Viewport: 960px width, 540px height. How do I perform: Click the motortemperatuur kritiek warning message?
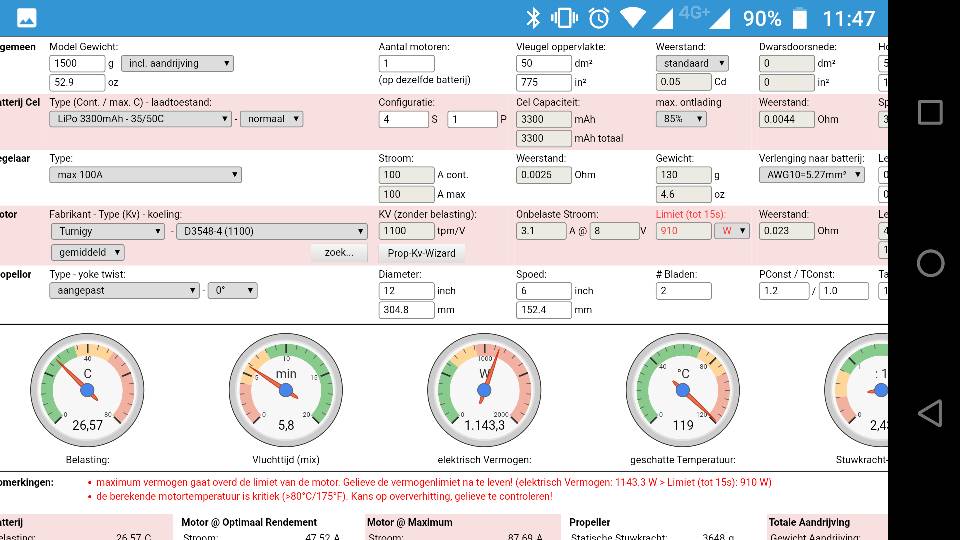[324, 496]
